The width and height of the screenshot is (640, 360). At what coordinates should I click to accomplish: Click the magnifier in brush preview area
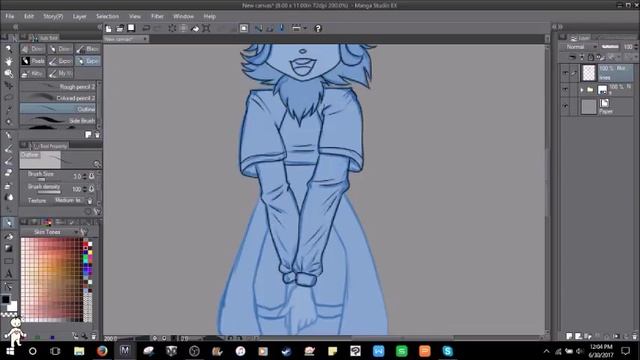(x=97, y=164)
